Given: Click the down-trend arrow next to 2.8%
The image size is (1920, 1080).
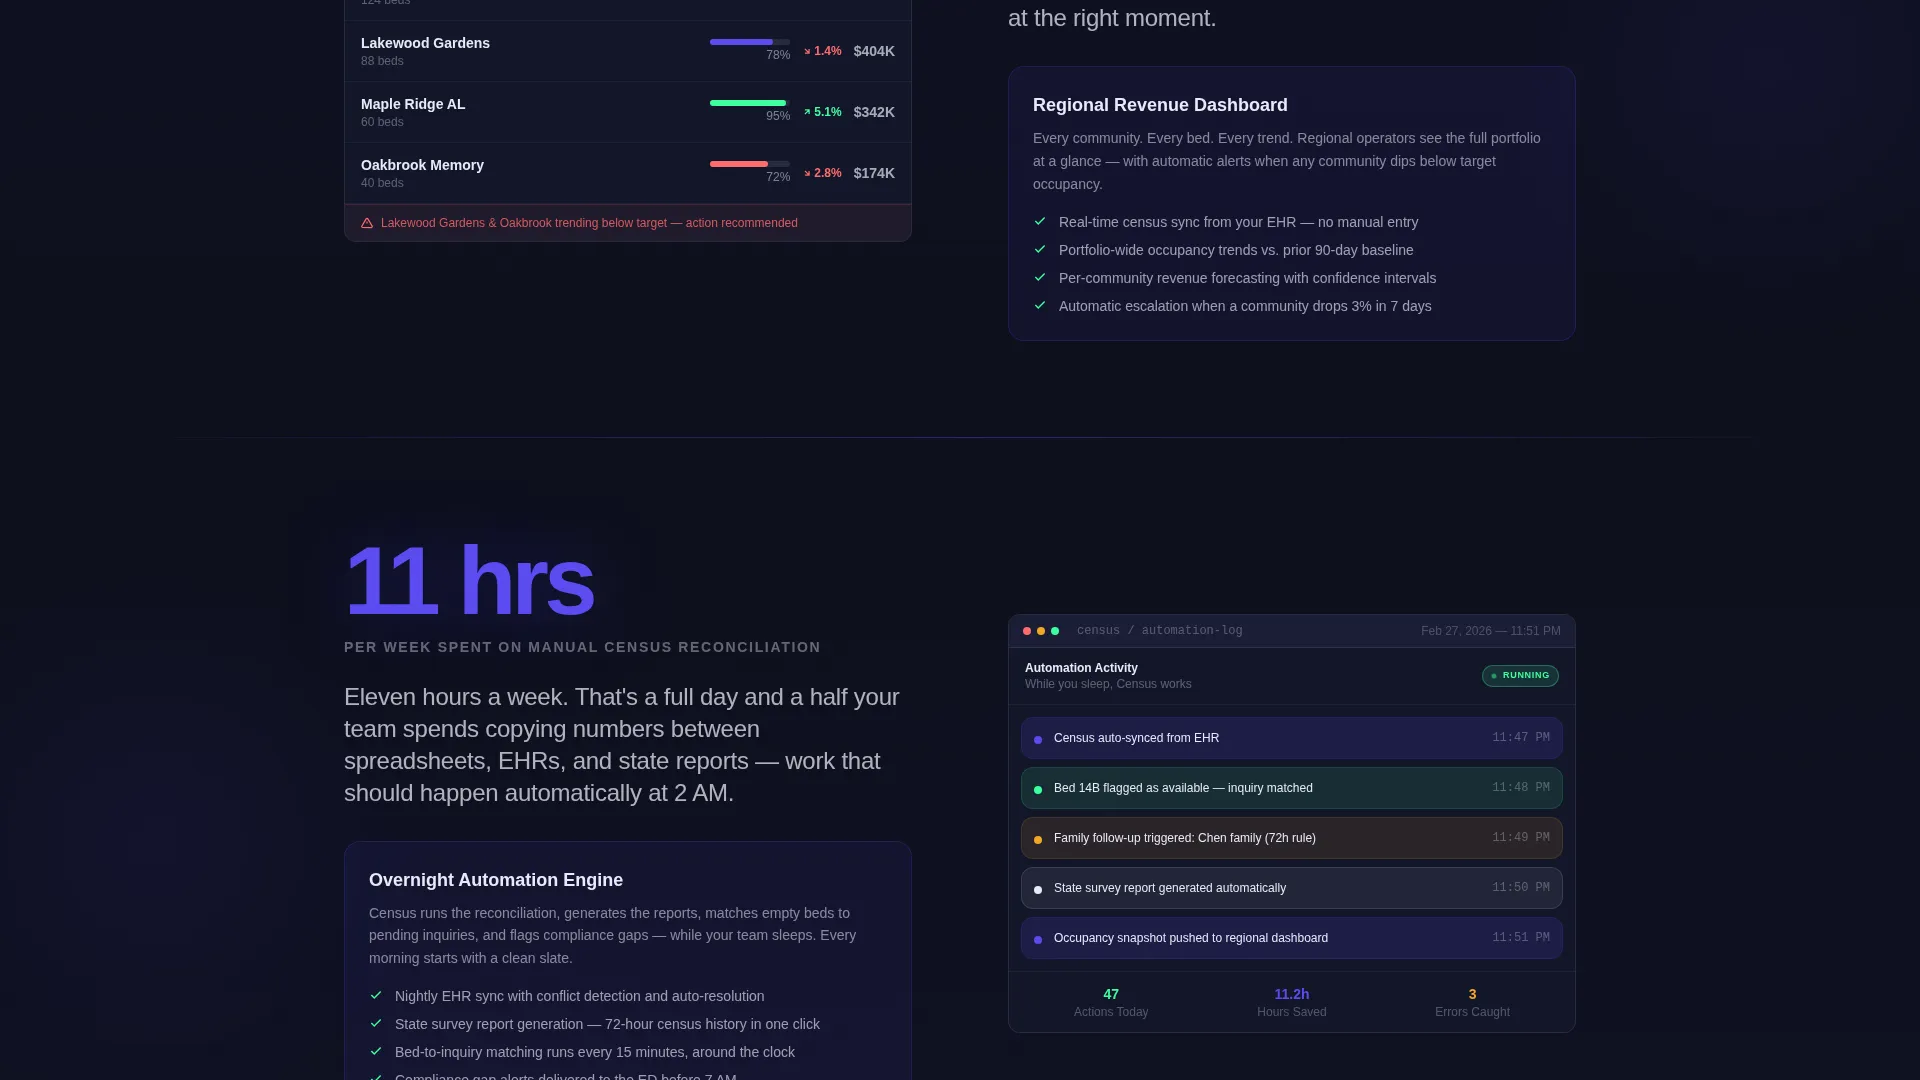Looking at the screenshot, I should click(807, 173).
